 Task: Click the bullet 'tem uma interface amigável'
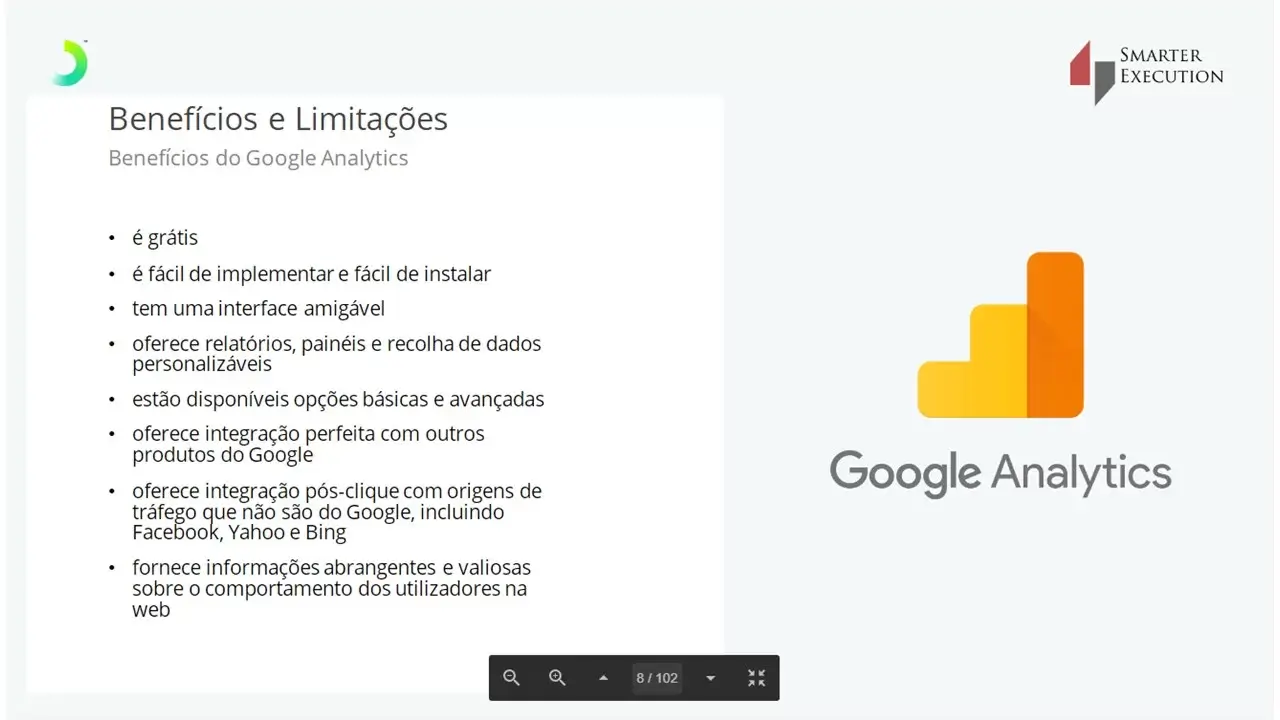258,308
